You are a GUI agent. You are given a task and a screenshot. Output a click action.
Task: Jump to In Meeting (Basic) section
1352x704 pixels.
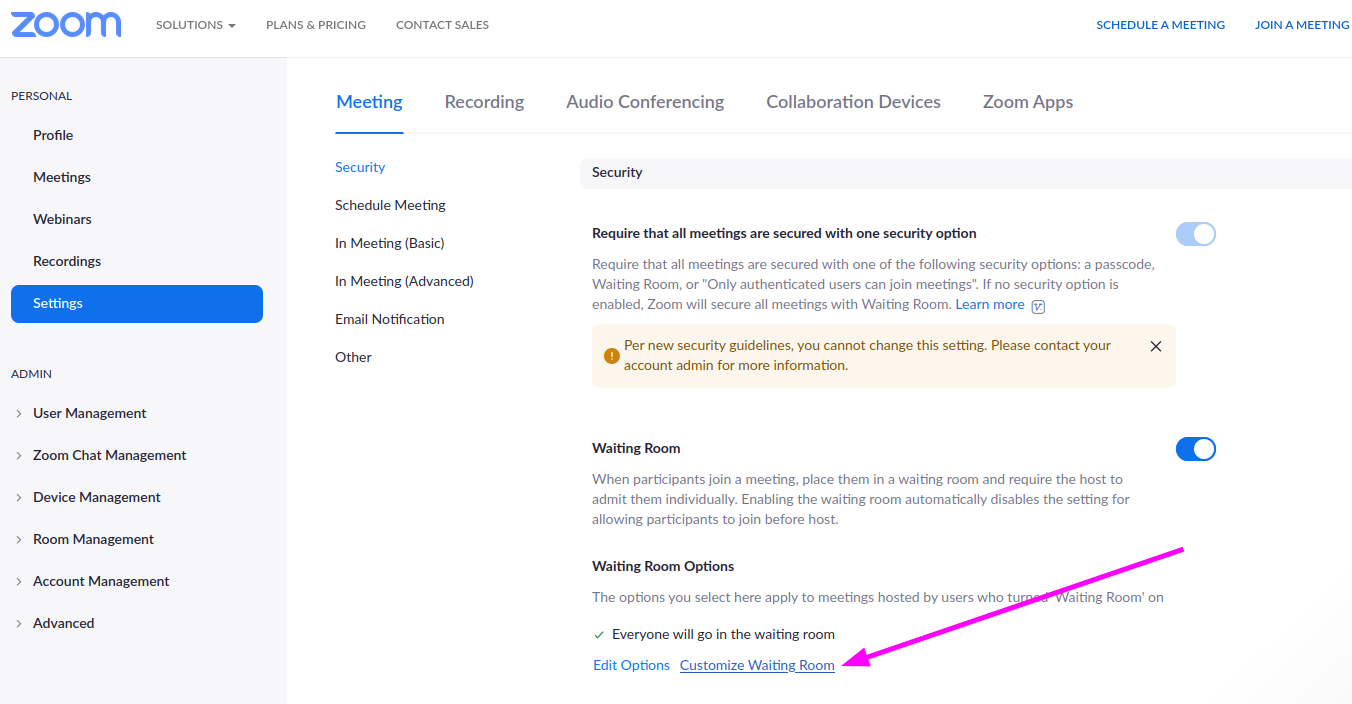(x=389, y=243)
